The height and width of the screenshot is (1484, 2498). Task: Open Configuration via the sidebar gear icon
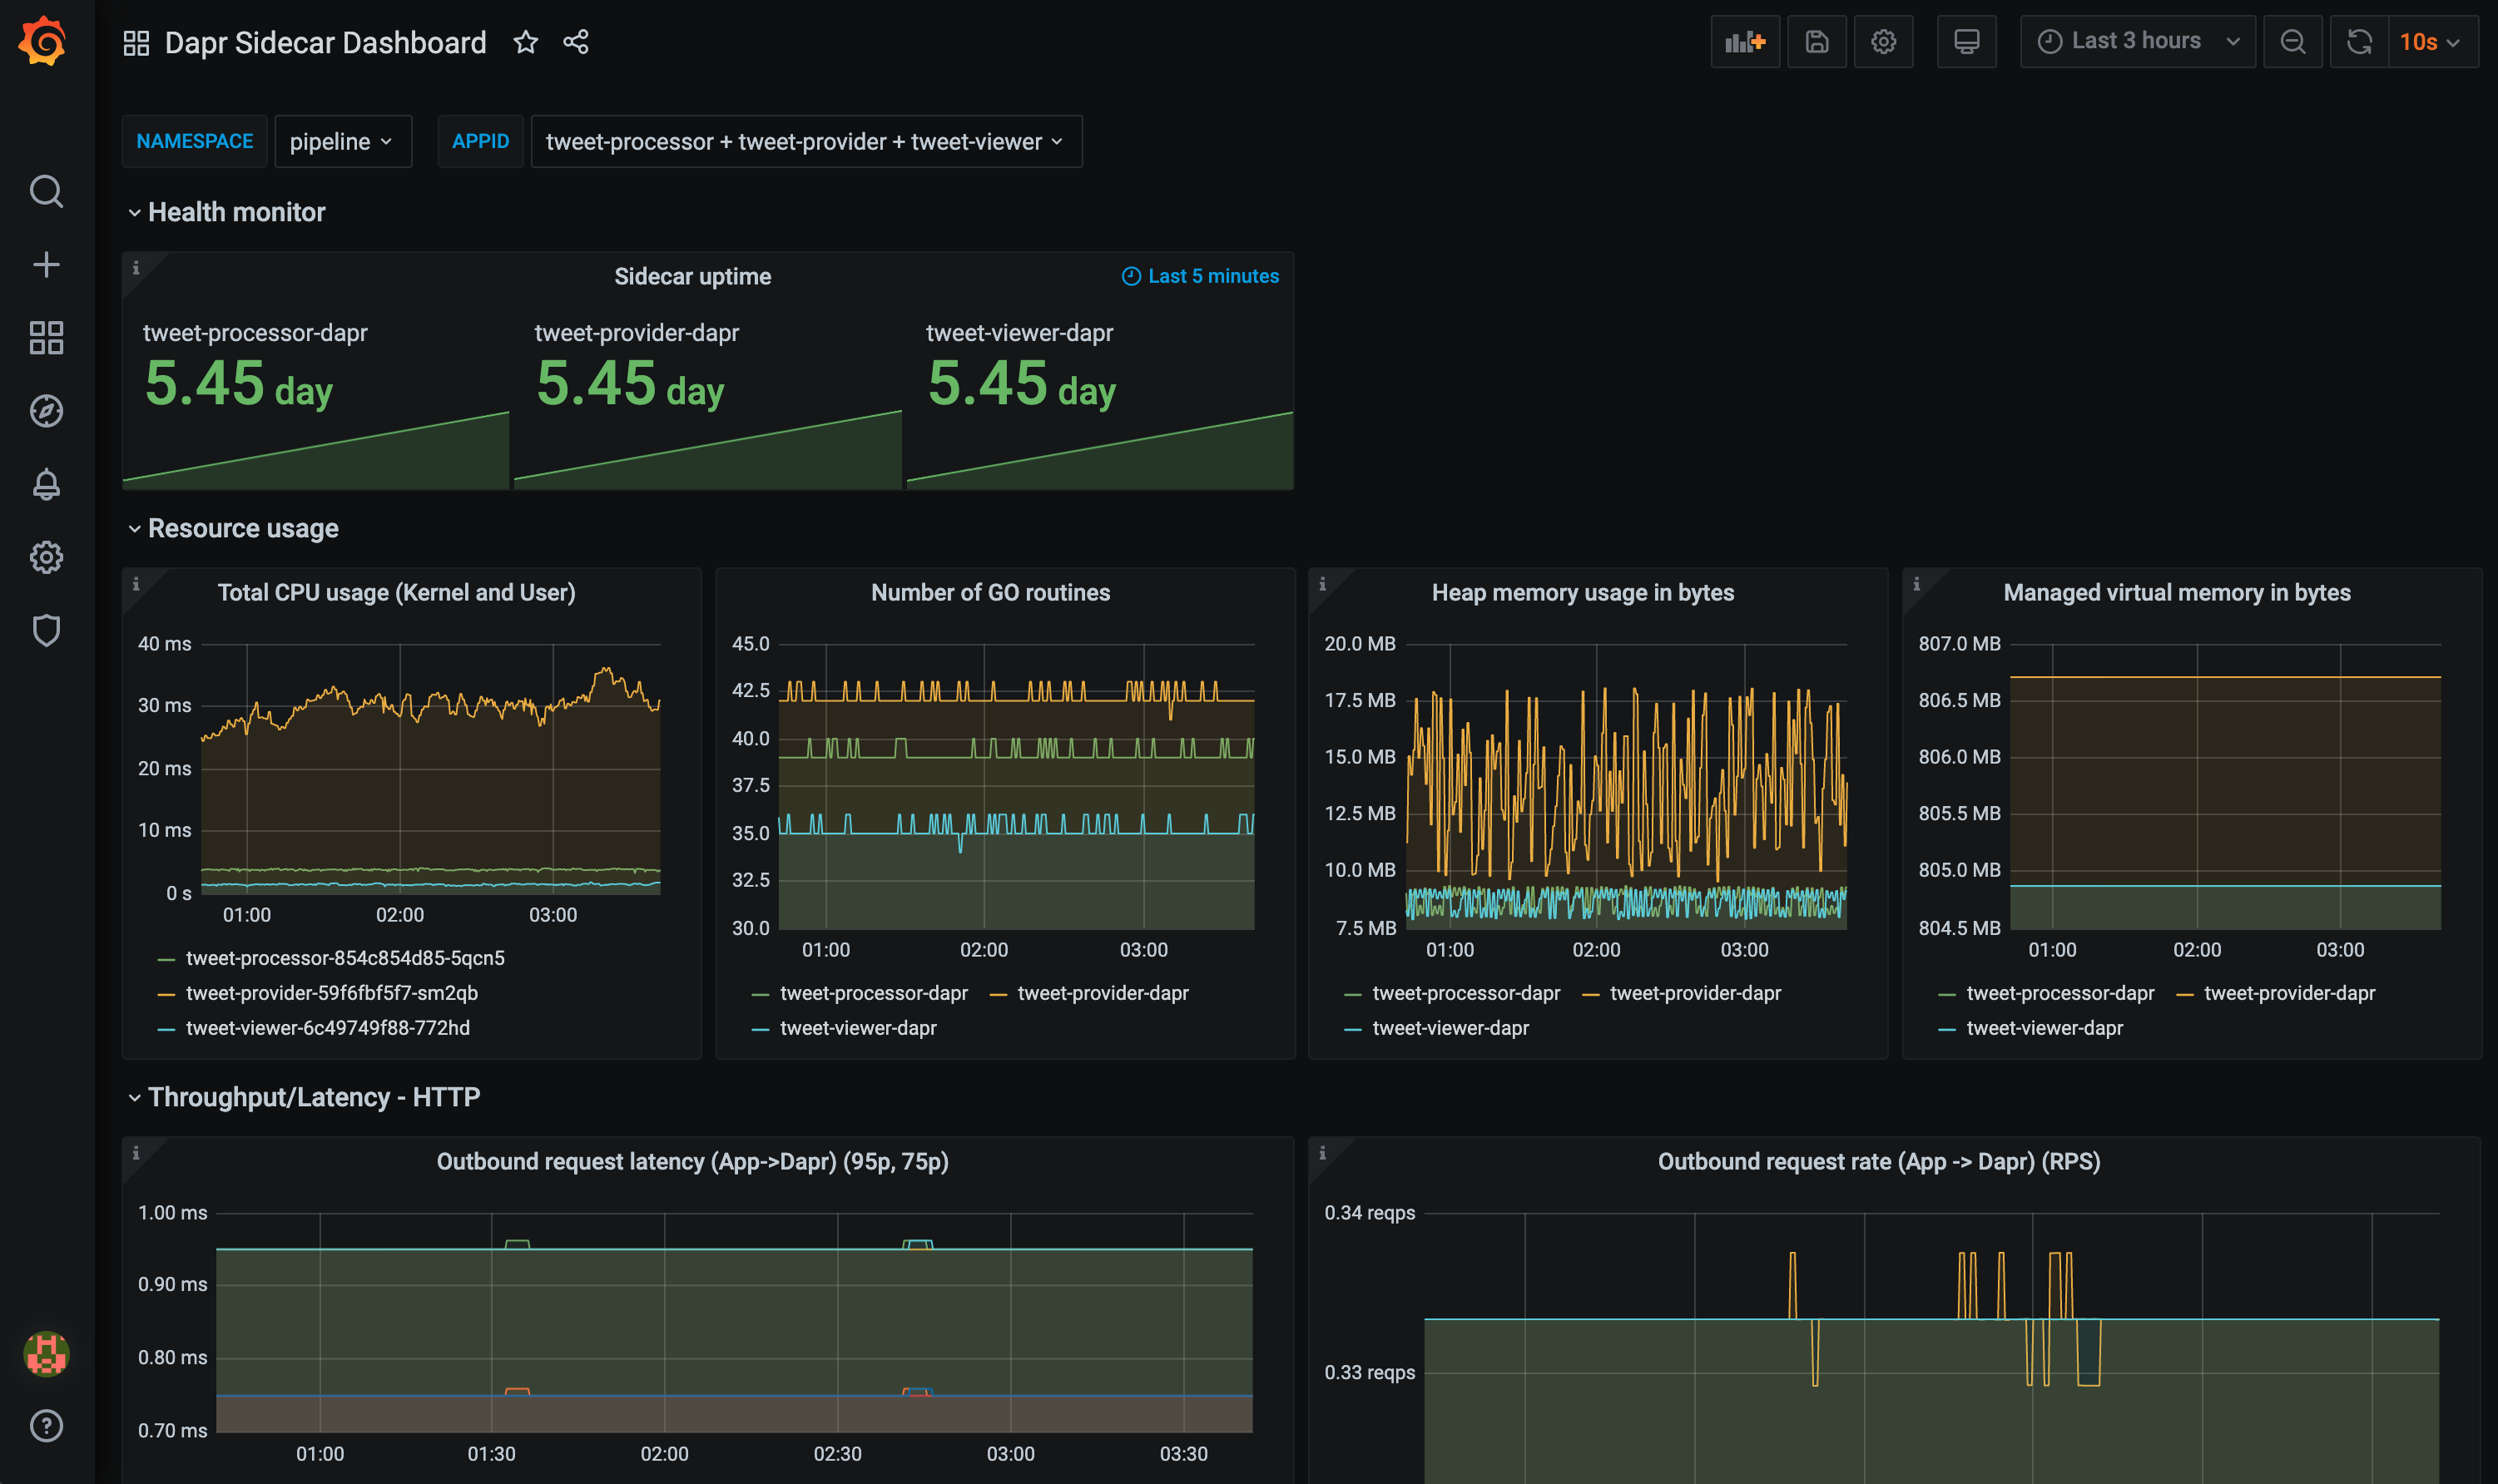pos(46,557)
